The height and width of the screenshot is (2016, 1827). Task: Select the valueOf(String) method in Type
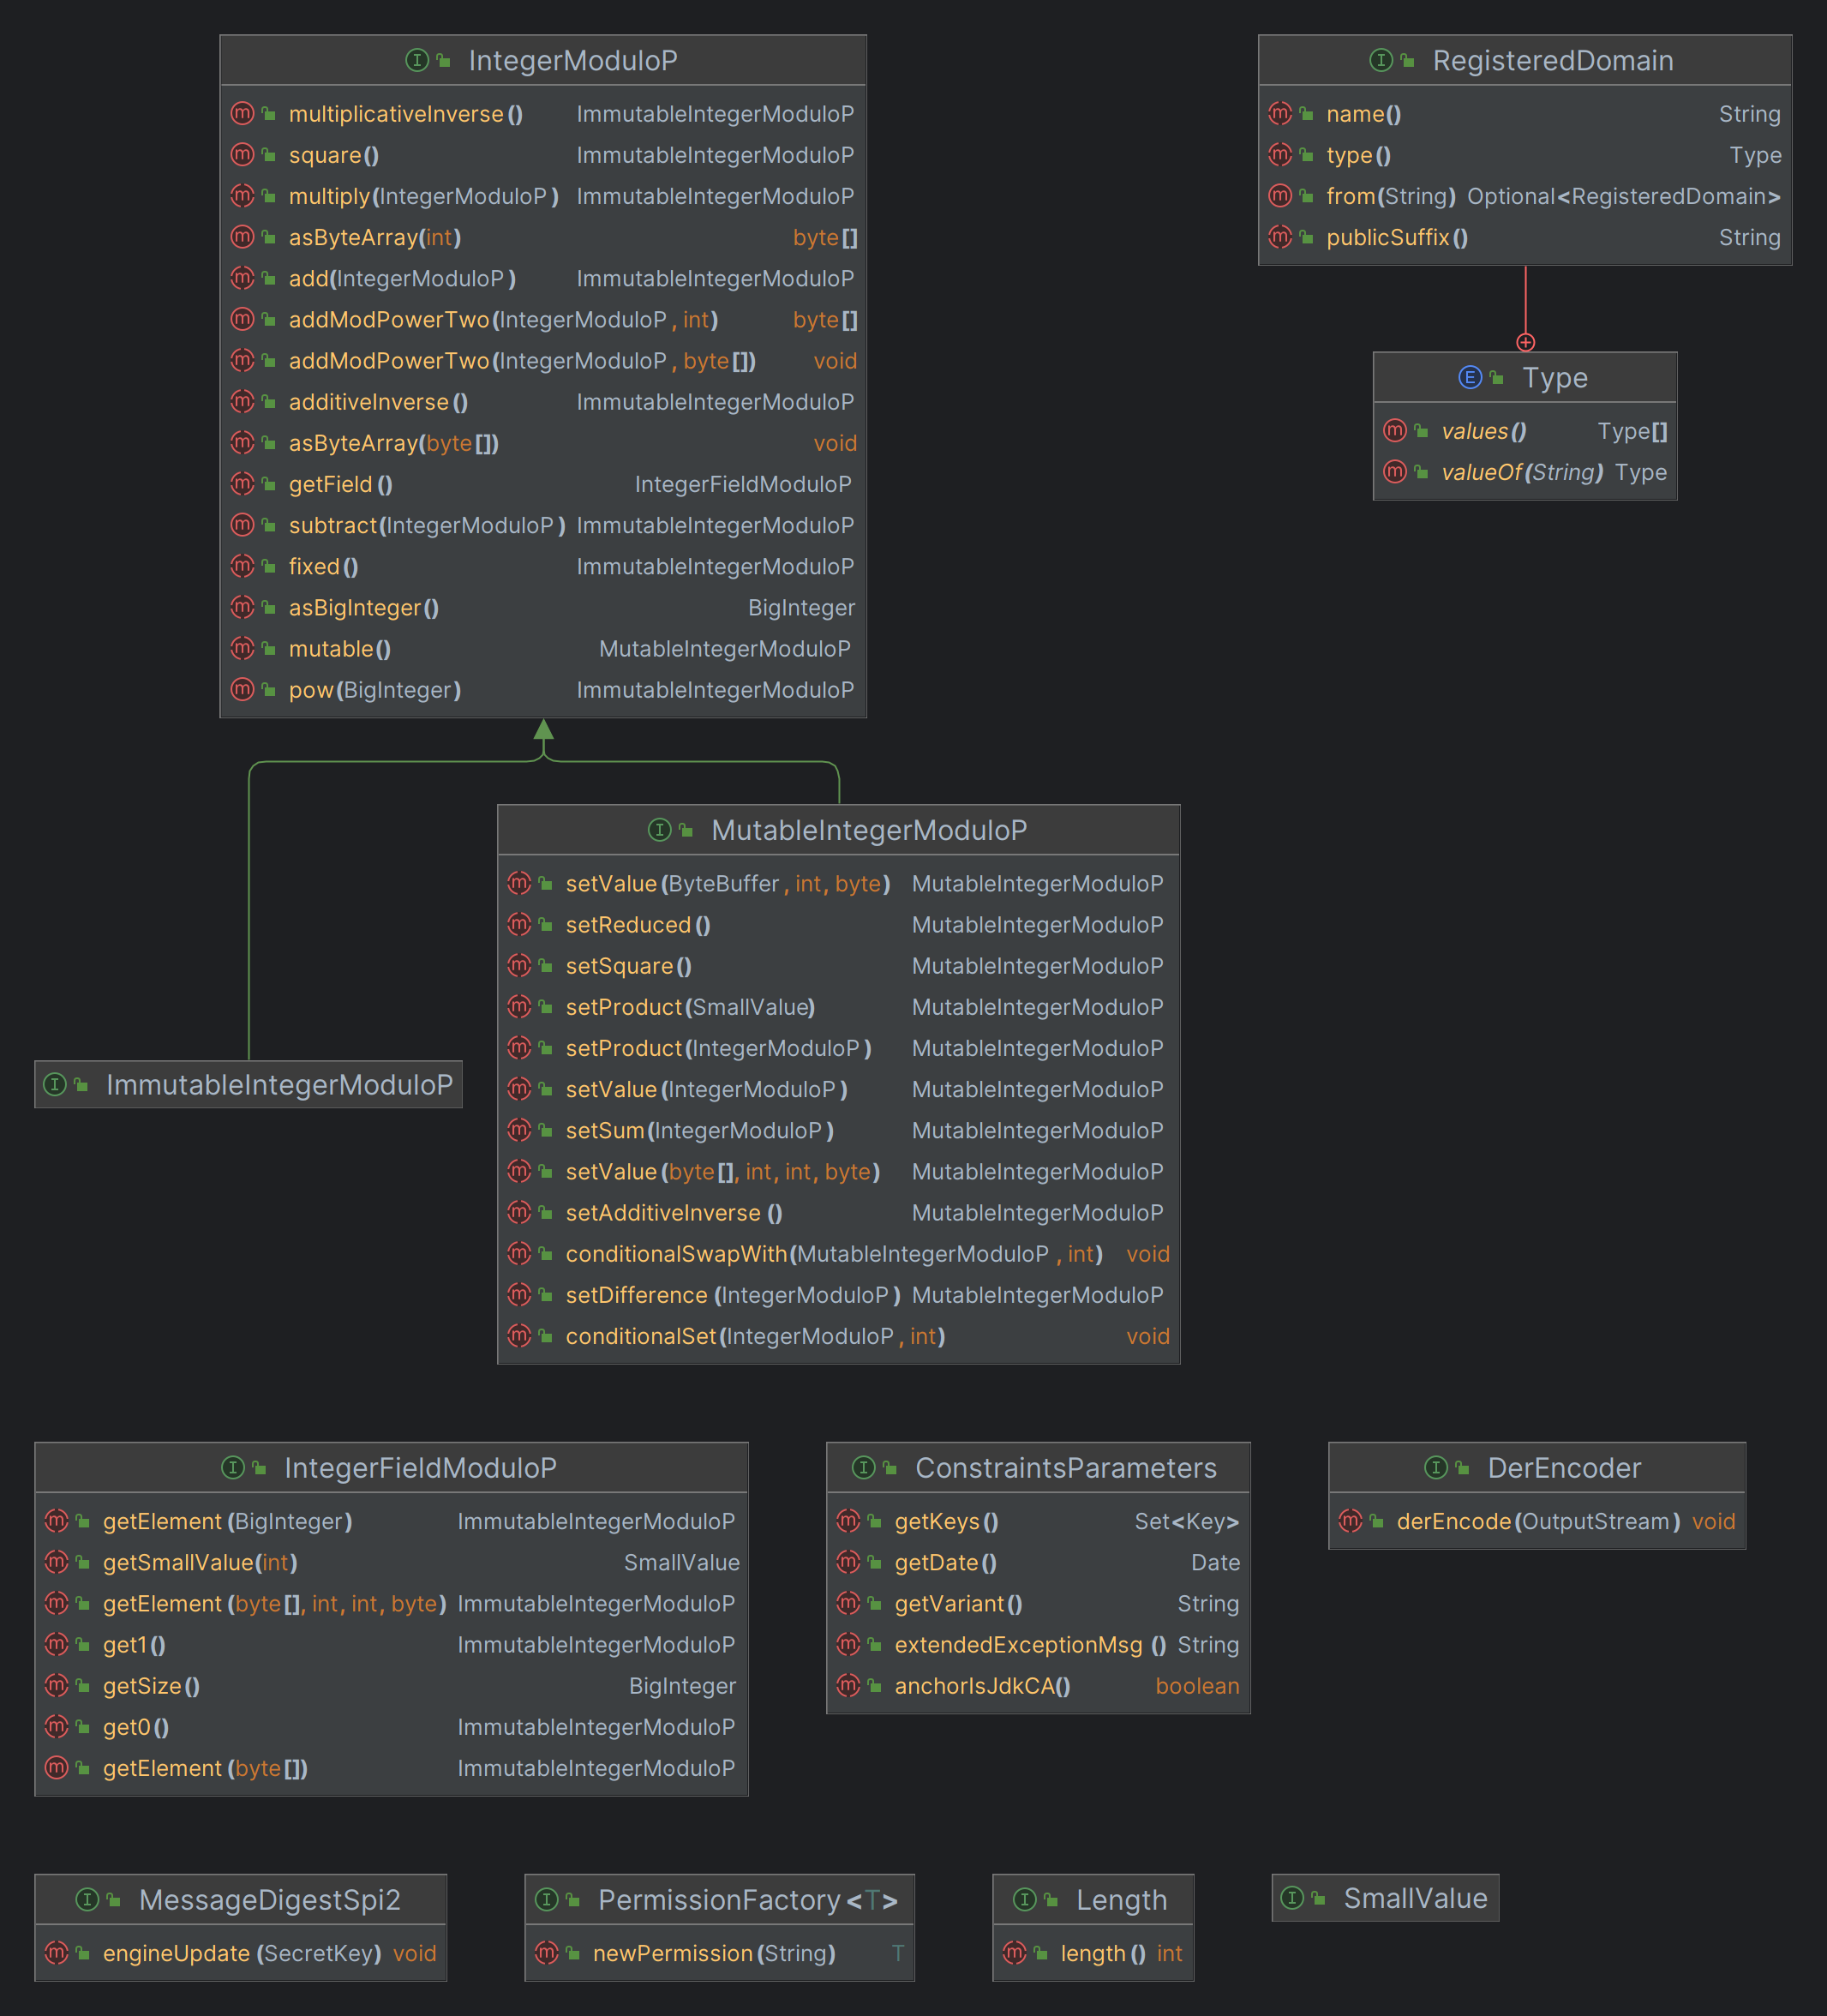(x=1521, y=472)
